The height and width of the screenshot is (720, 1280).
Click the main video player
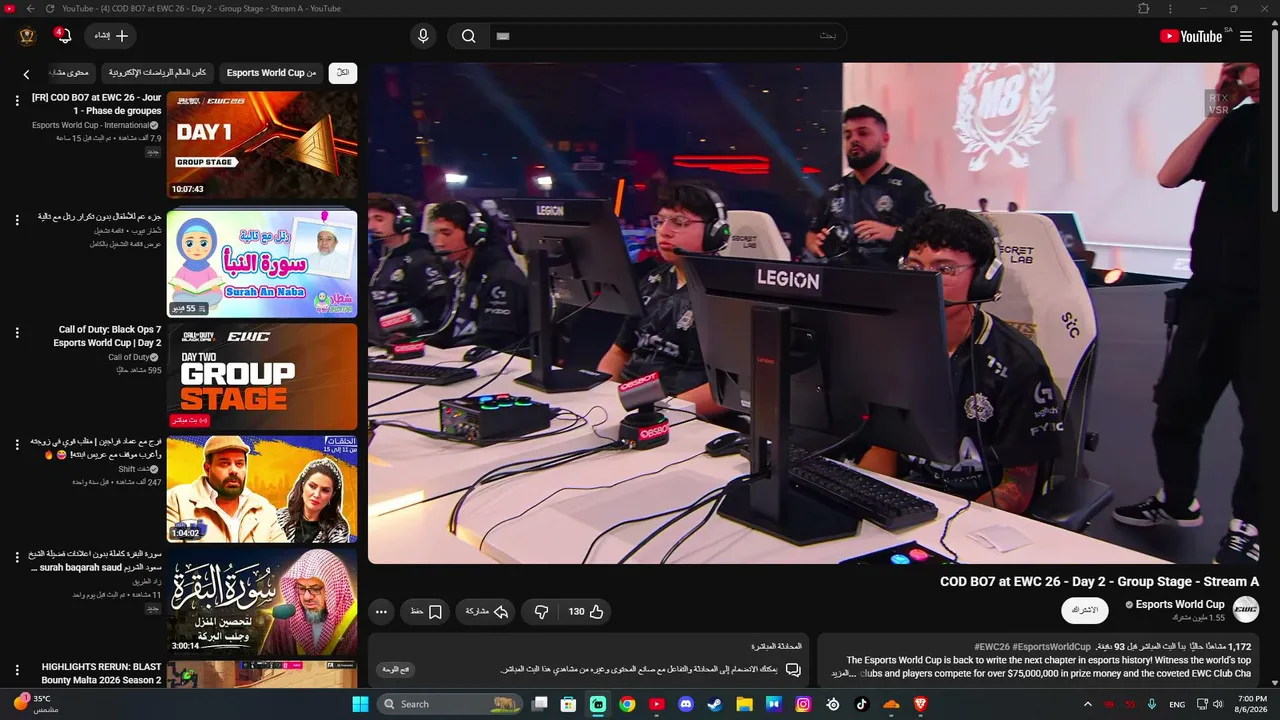coord(813,313)
